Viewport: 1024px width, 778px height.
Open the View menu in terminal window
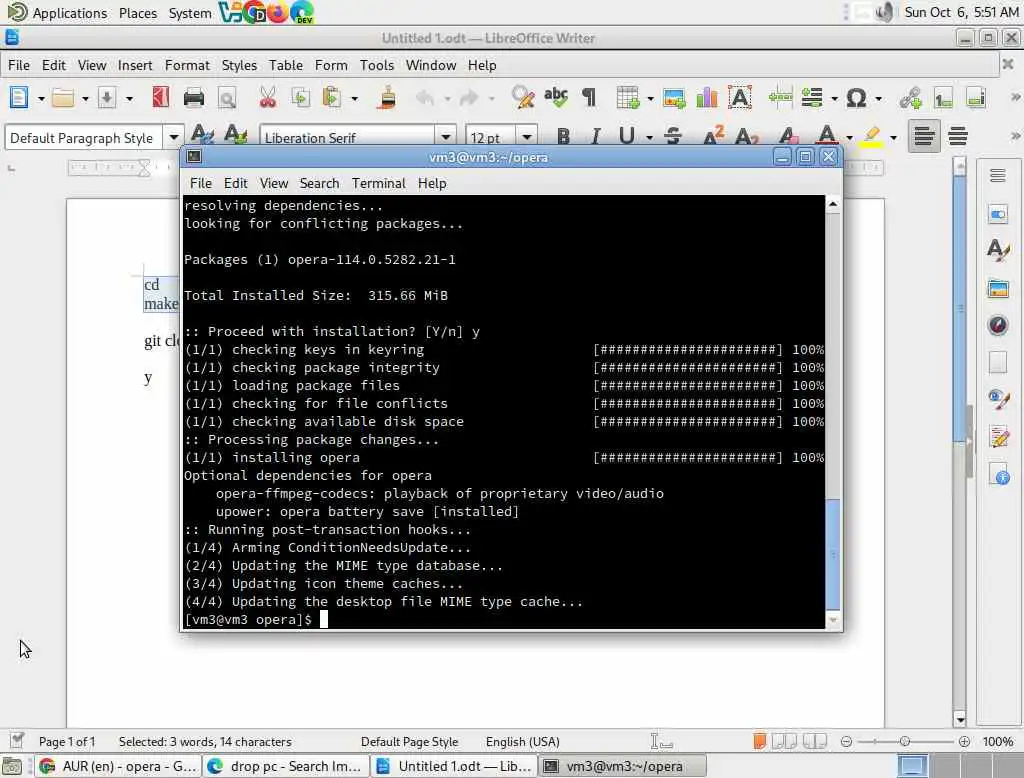point(274,184)
